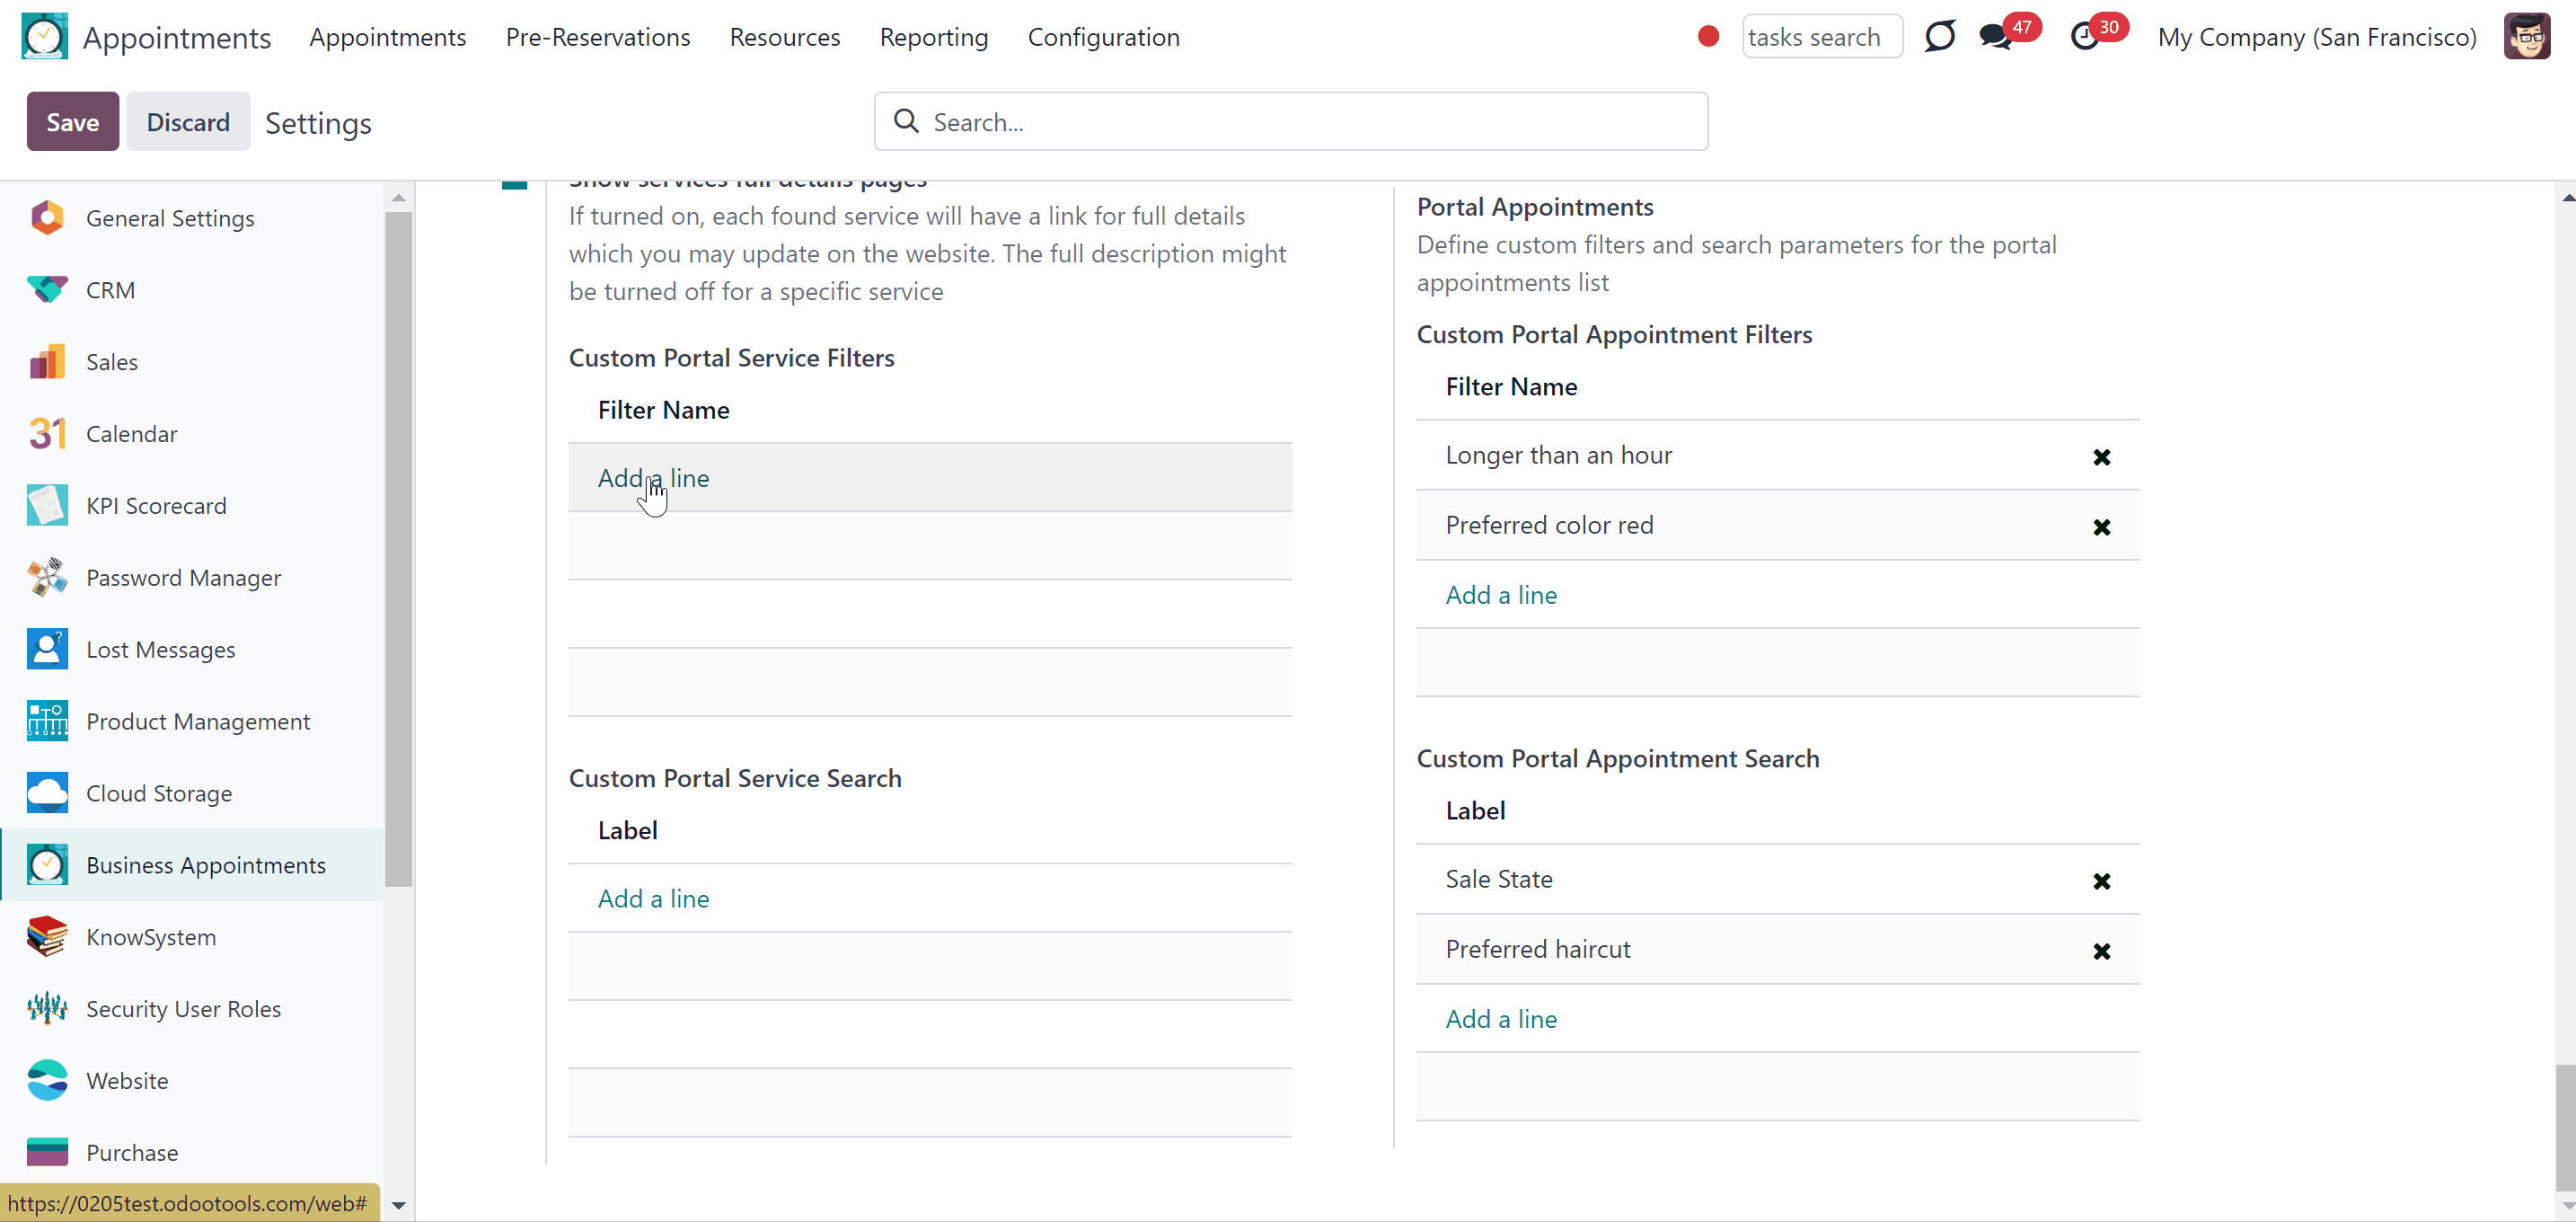The width and height of the screenshot is (2576, 1222).
Task: Click the appointment search 'Label' column header
Action: (x=1475, y=811)
